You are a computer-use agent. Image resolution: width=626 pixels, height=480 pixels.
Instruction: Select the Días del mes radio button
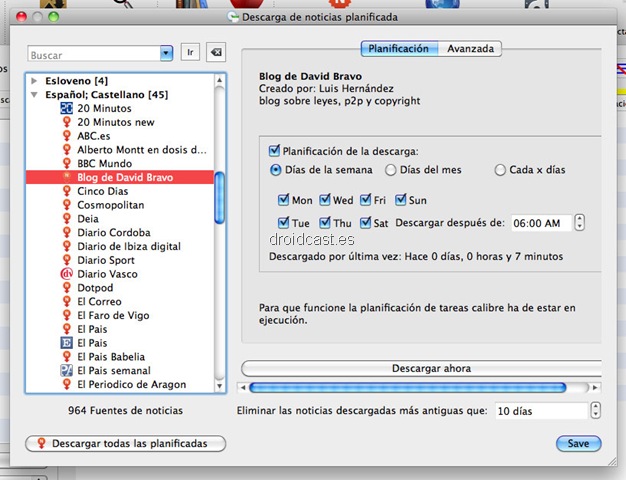point(391,170)
